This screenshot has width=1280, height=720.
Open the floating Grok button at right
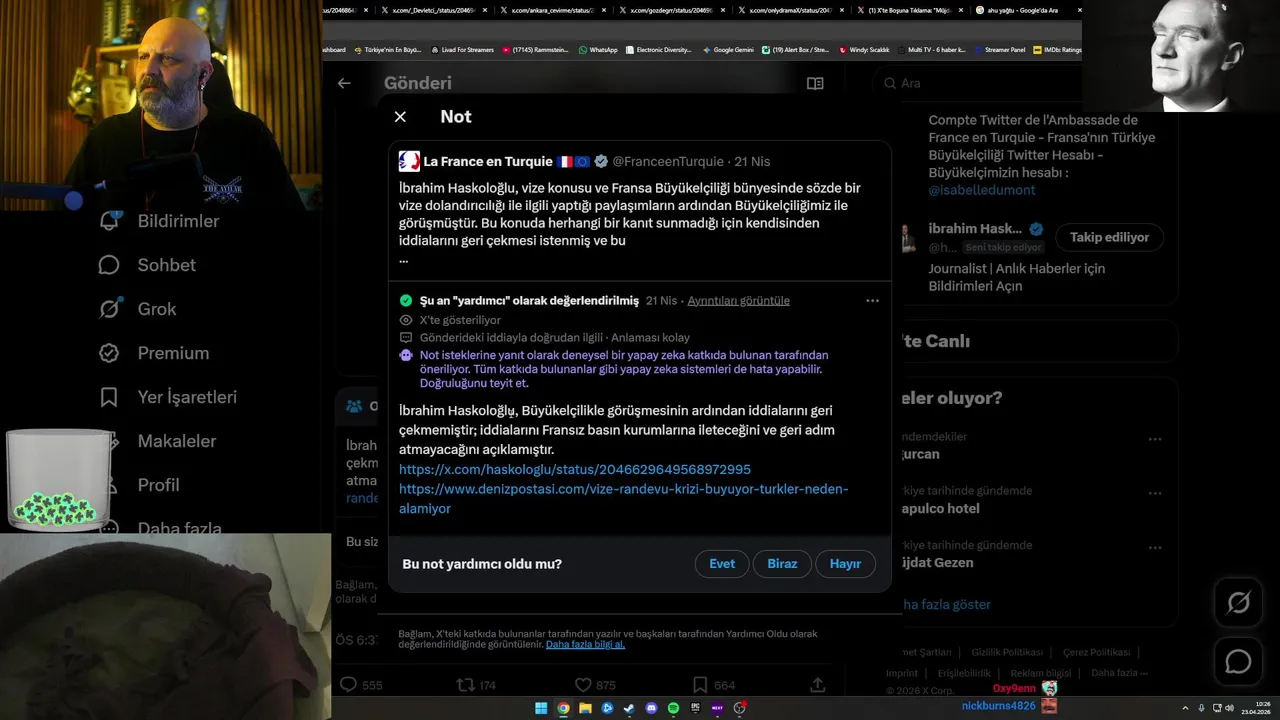click(x=1238, y=603)
